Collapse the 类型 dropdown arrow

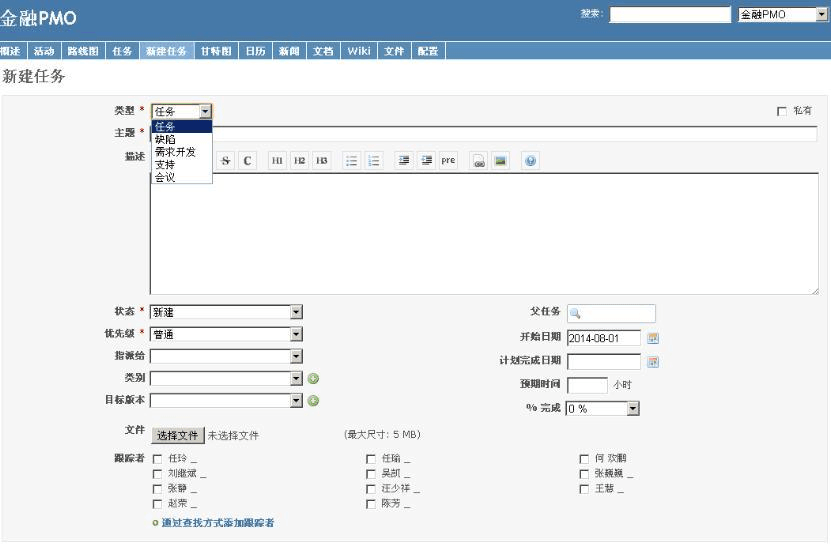click(205, 111)
